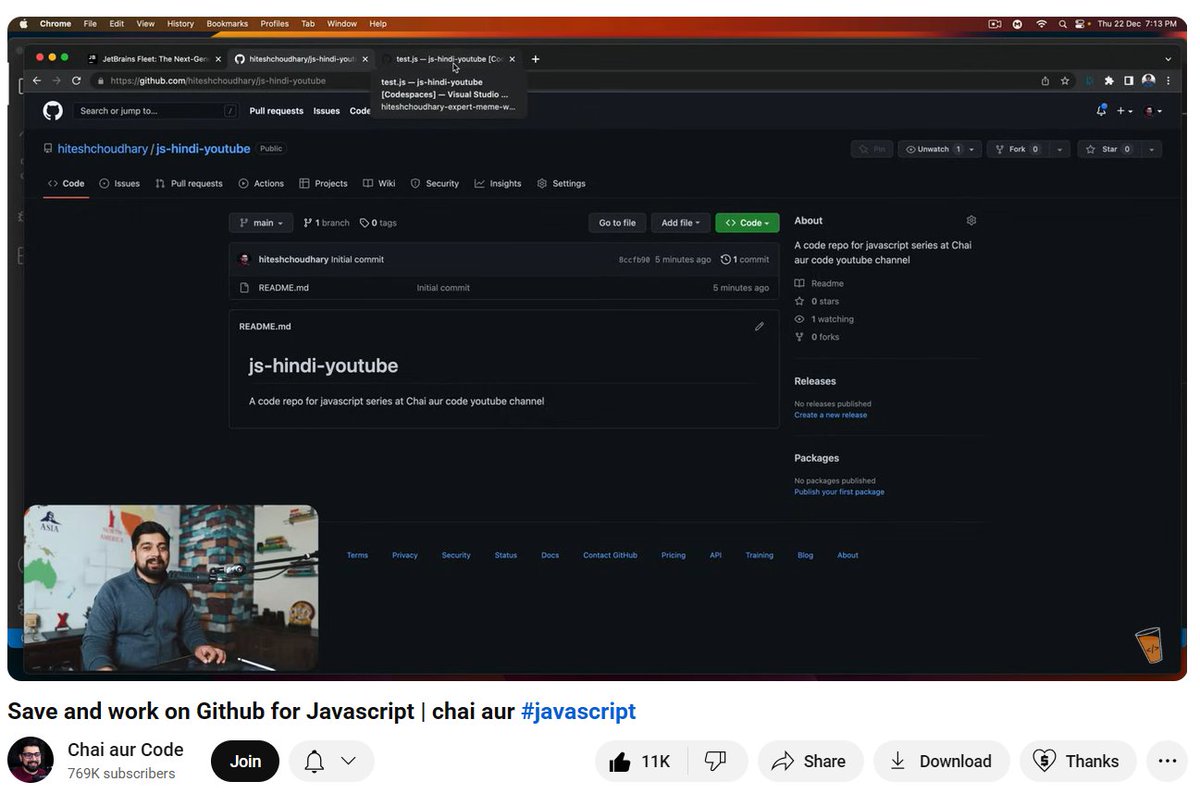
Task: Click the Chrome share page icon
Action: [1045, 81]
